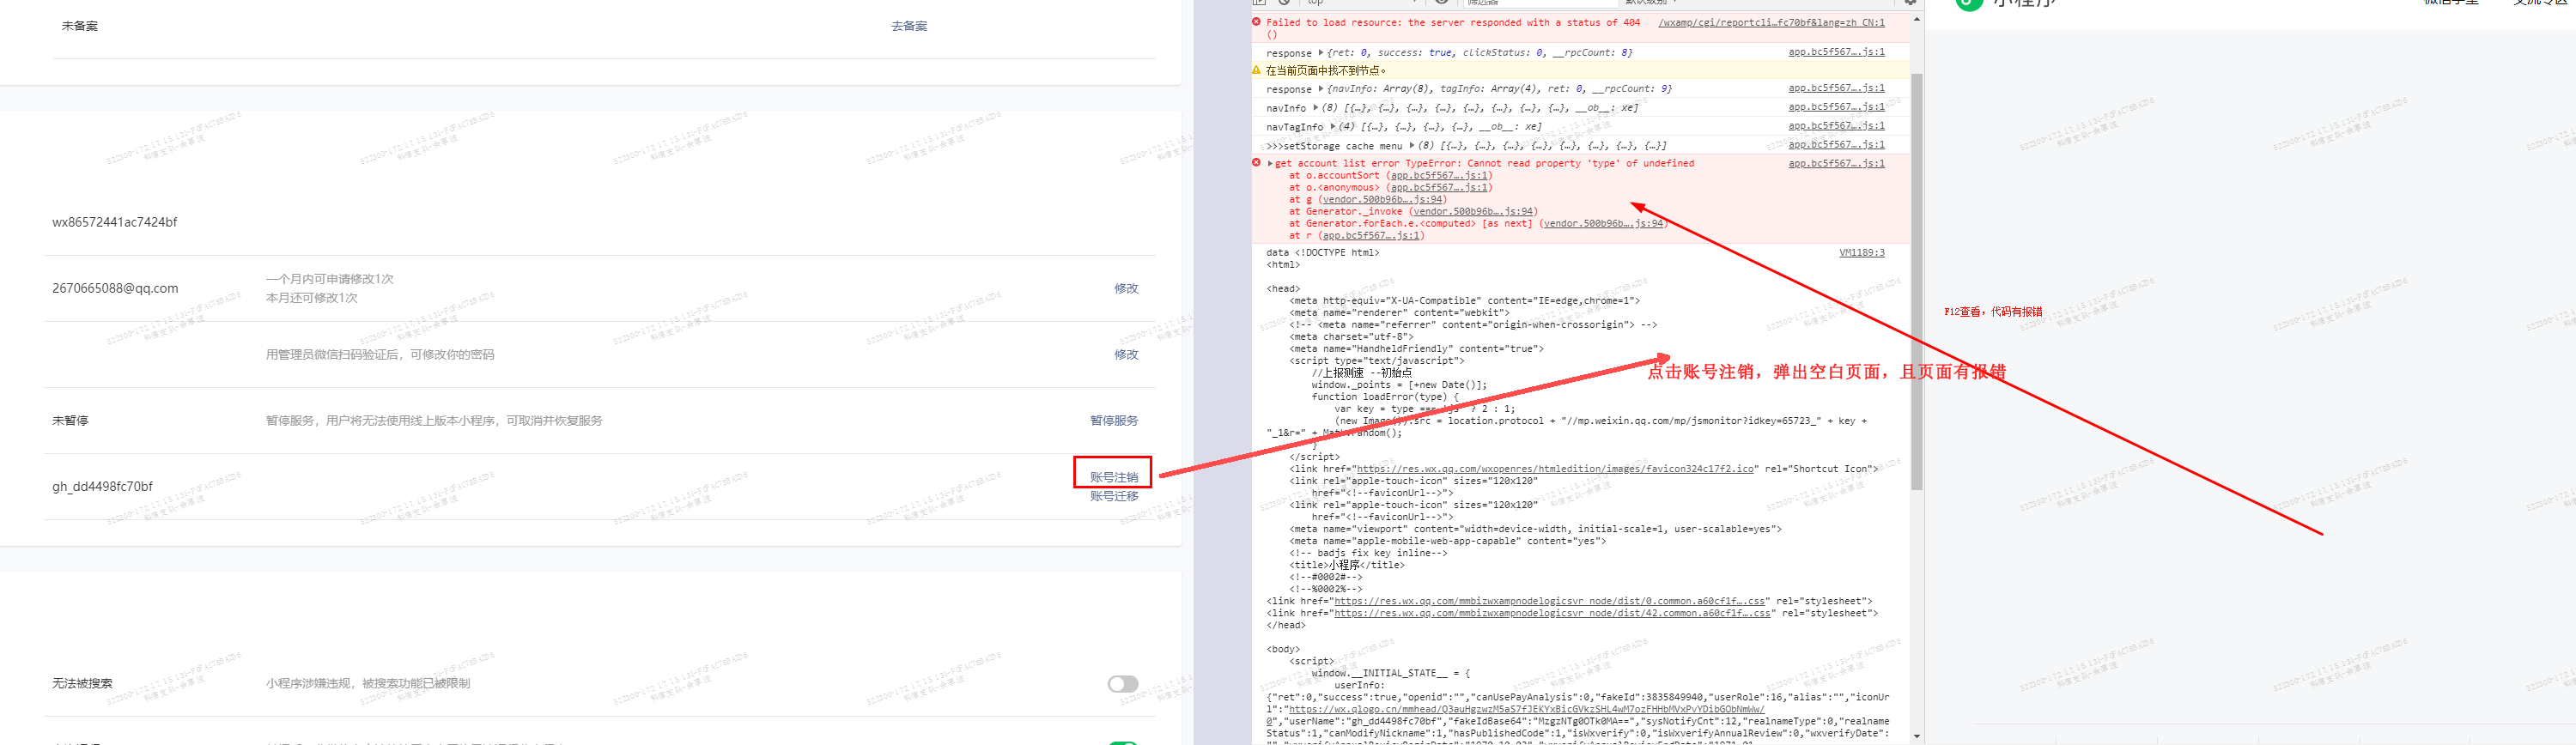Open favicon324c17f2.ico URL in console
Screen dimensions: 2576x745
point(1554,468)
